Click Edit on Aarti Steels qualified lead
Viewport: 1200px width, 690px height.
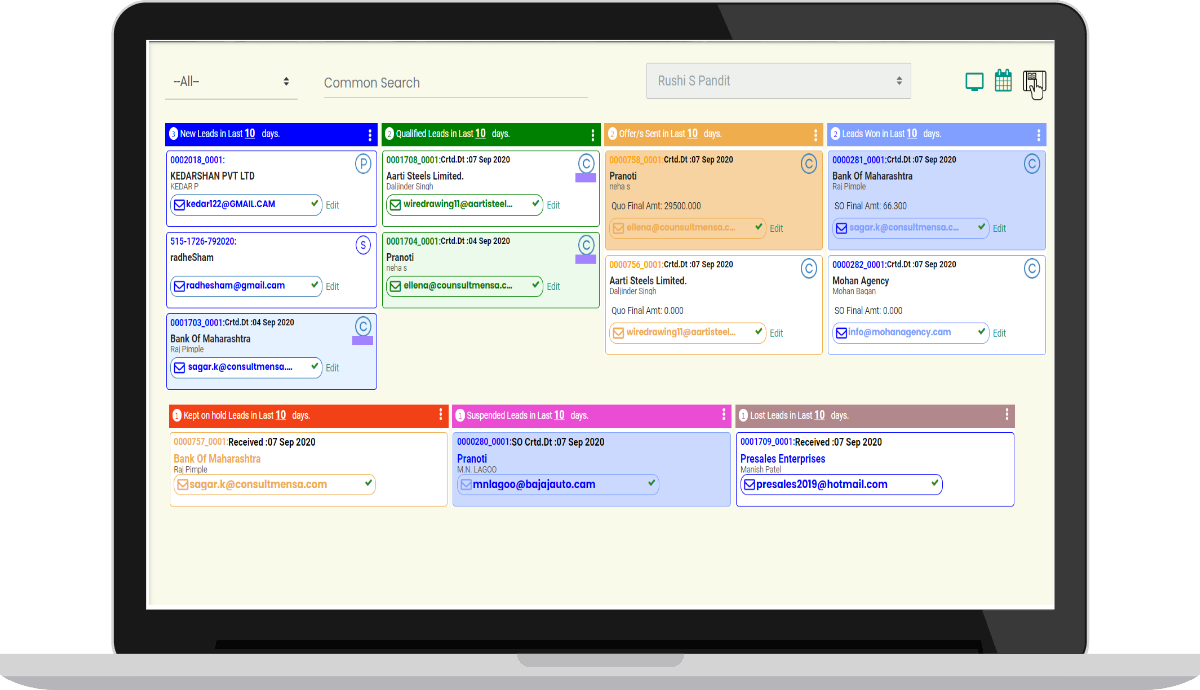click(553, 205)
